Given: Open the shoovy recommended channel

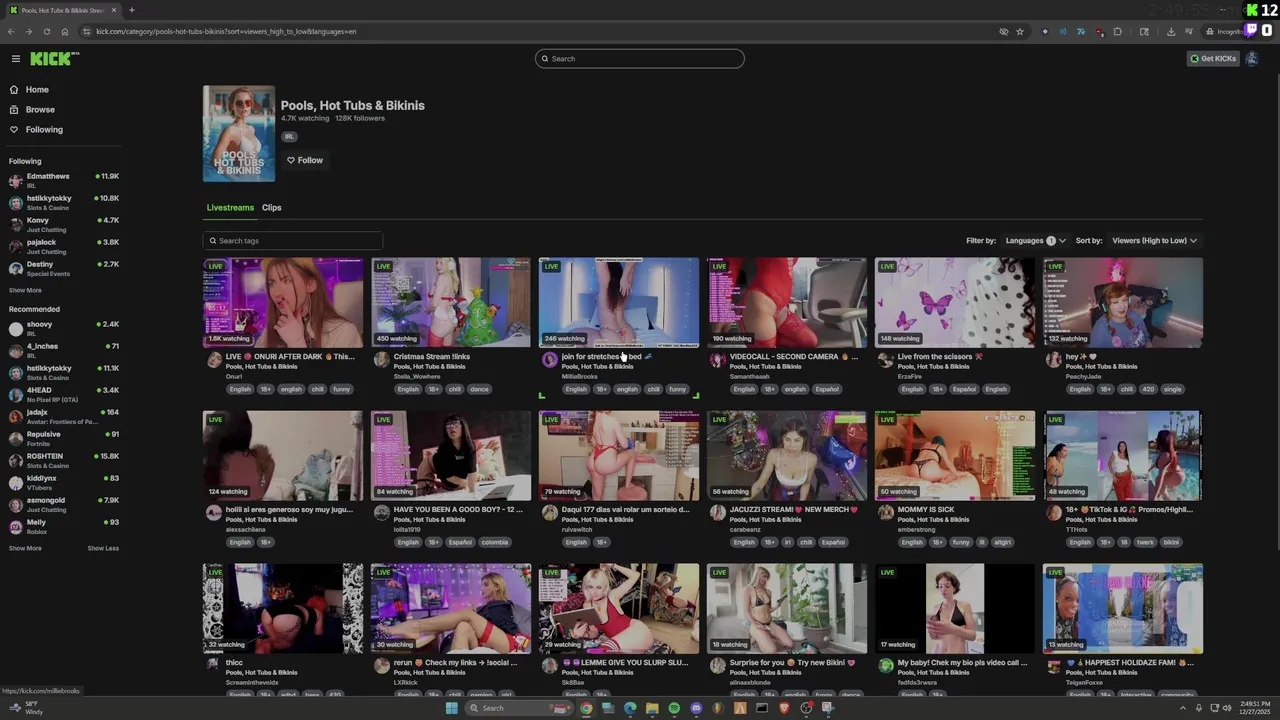Looking at the screenshot, I should (x=63, y=328).
